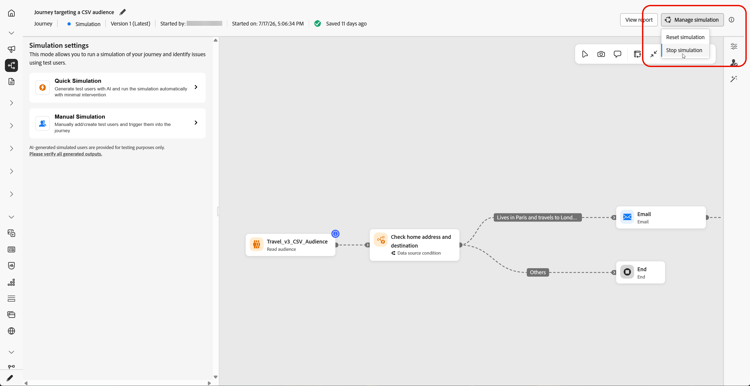Open the Manual Simulation card

point(117,123)
